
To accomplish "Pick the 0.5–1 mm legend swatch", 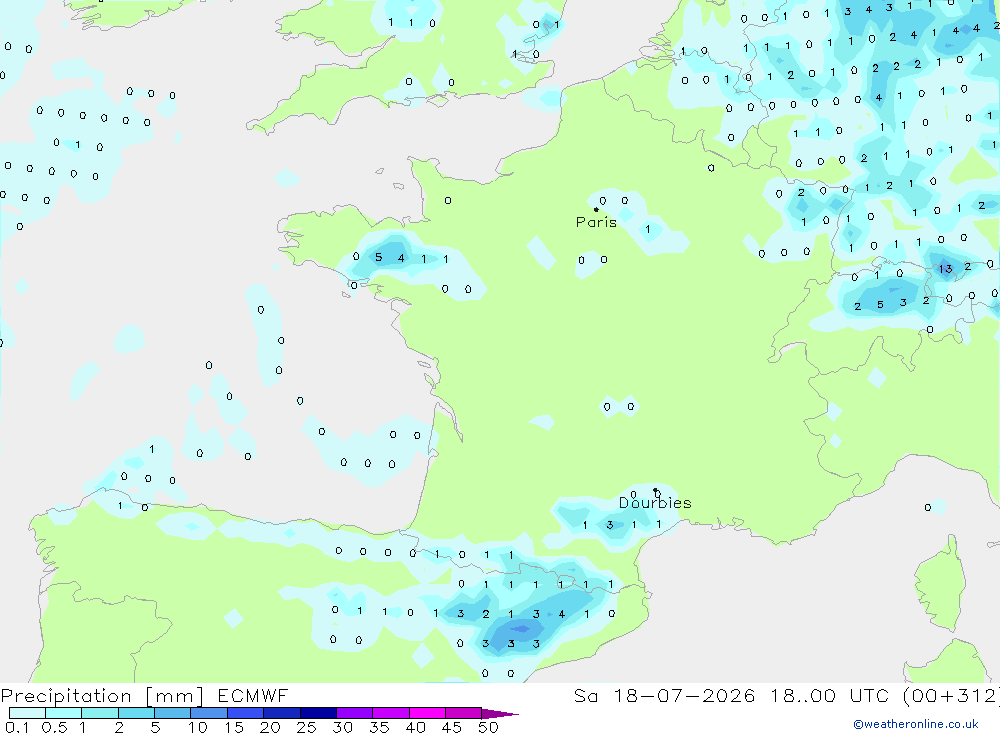I will pos(64,713).
